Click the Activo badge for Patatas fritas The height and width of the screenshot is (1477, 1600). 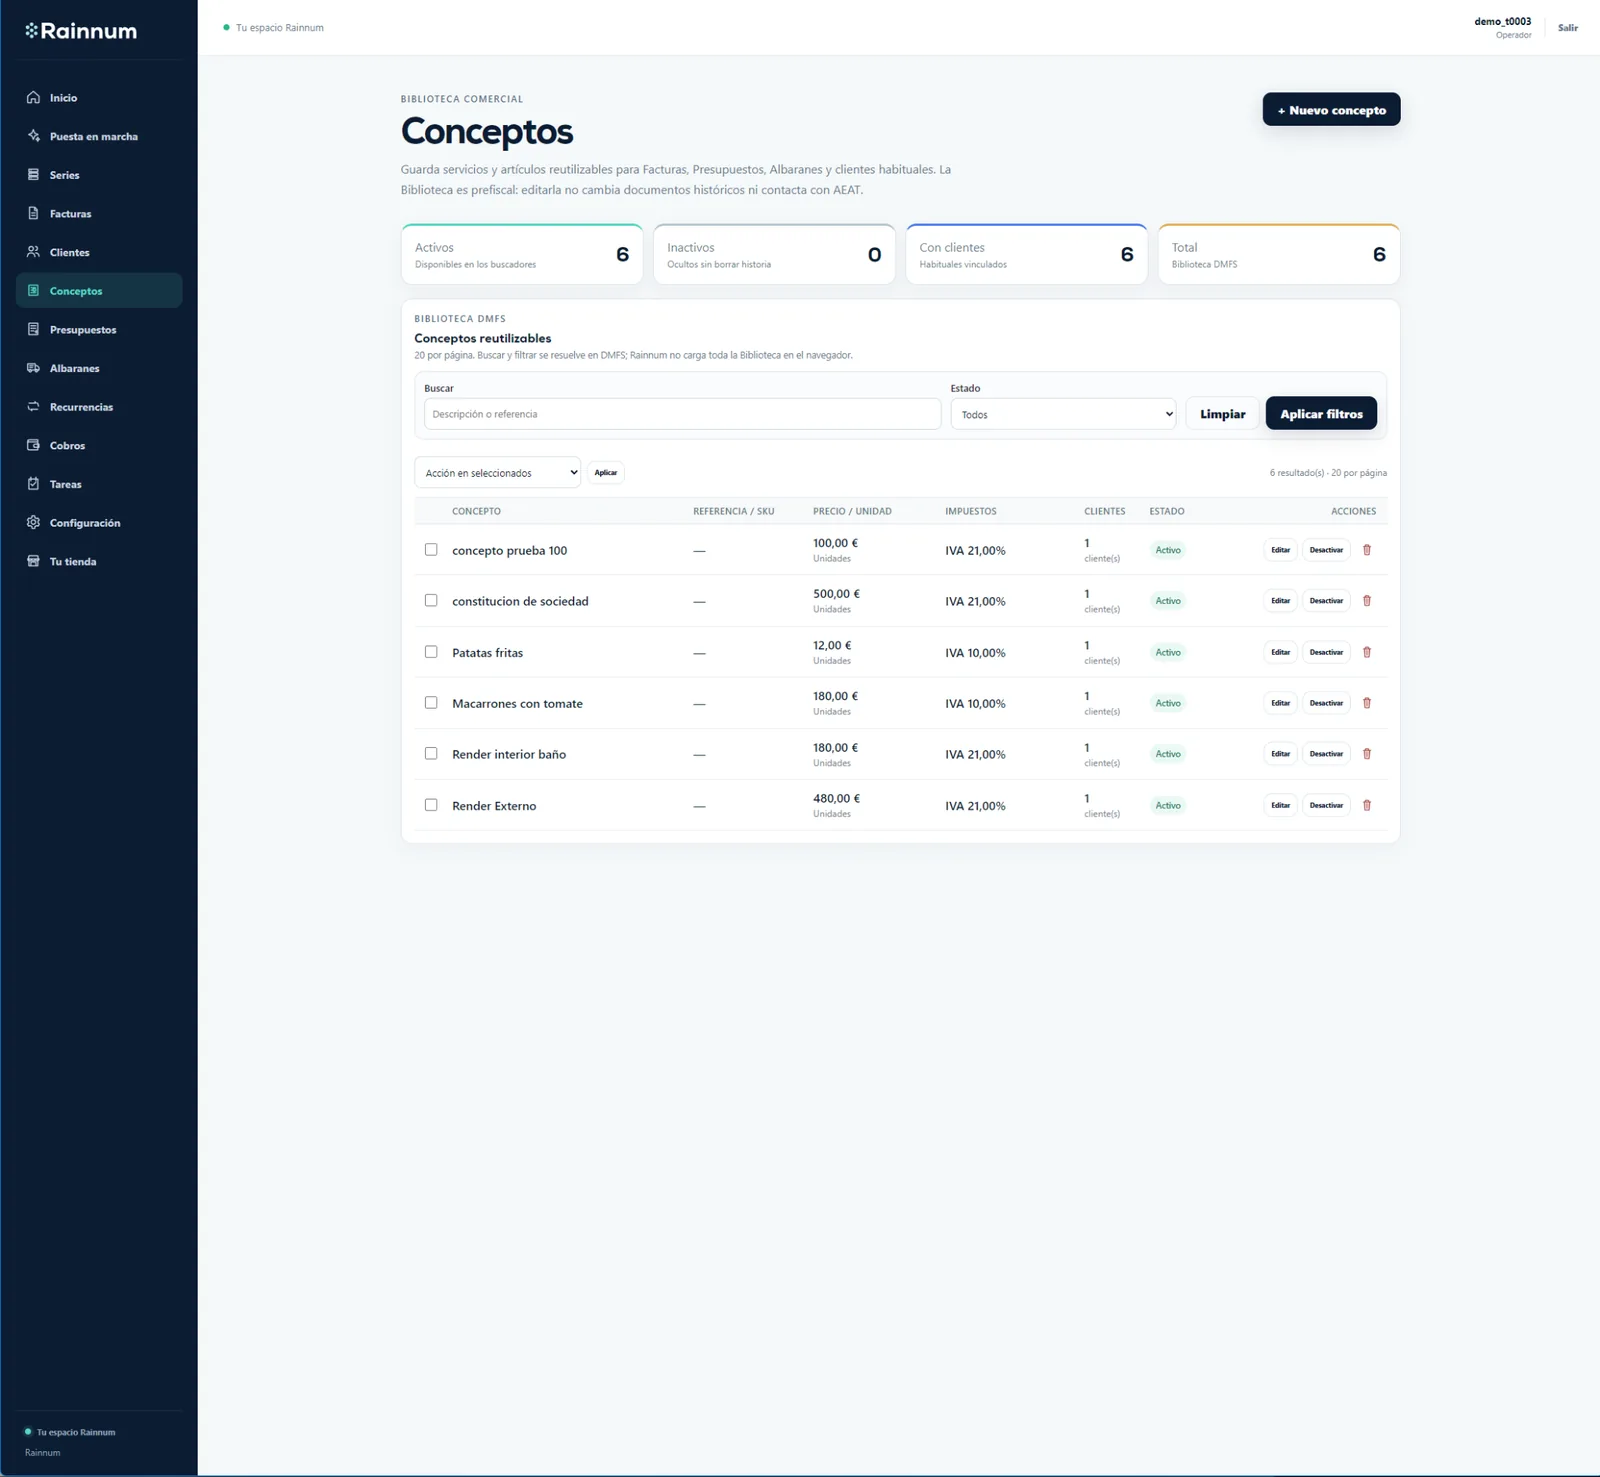[1168, 652]
